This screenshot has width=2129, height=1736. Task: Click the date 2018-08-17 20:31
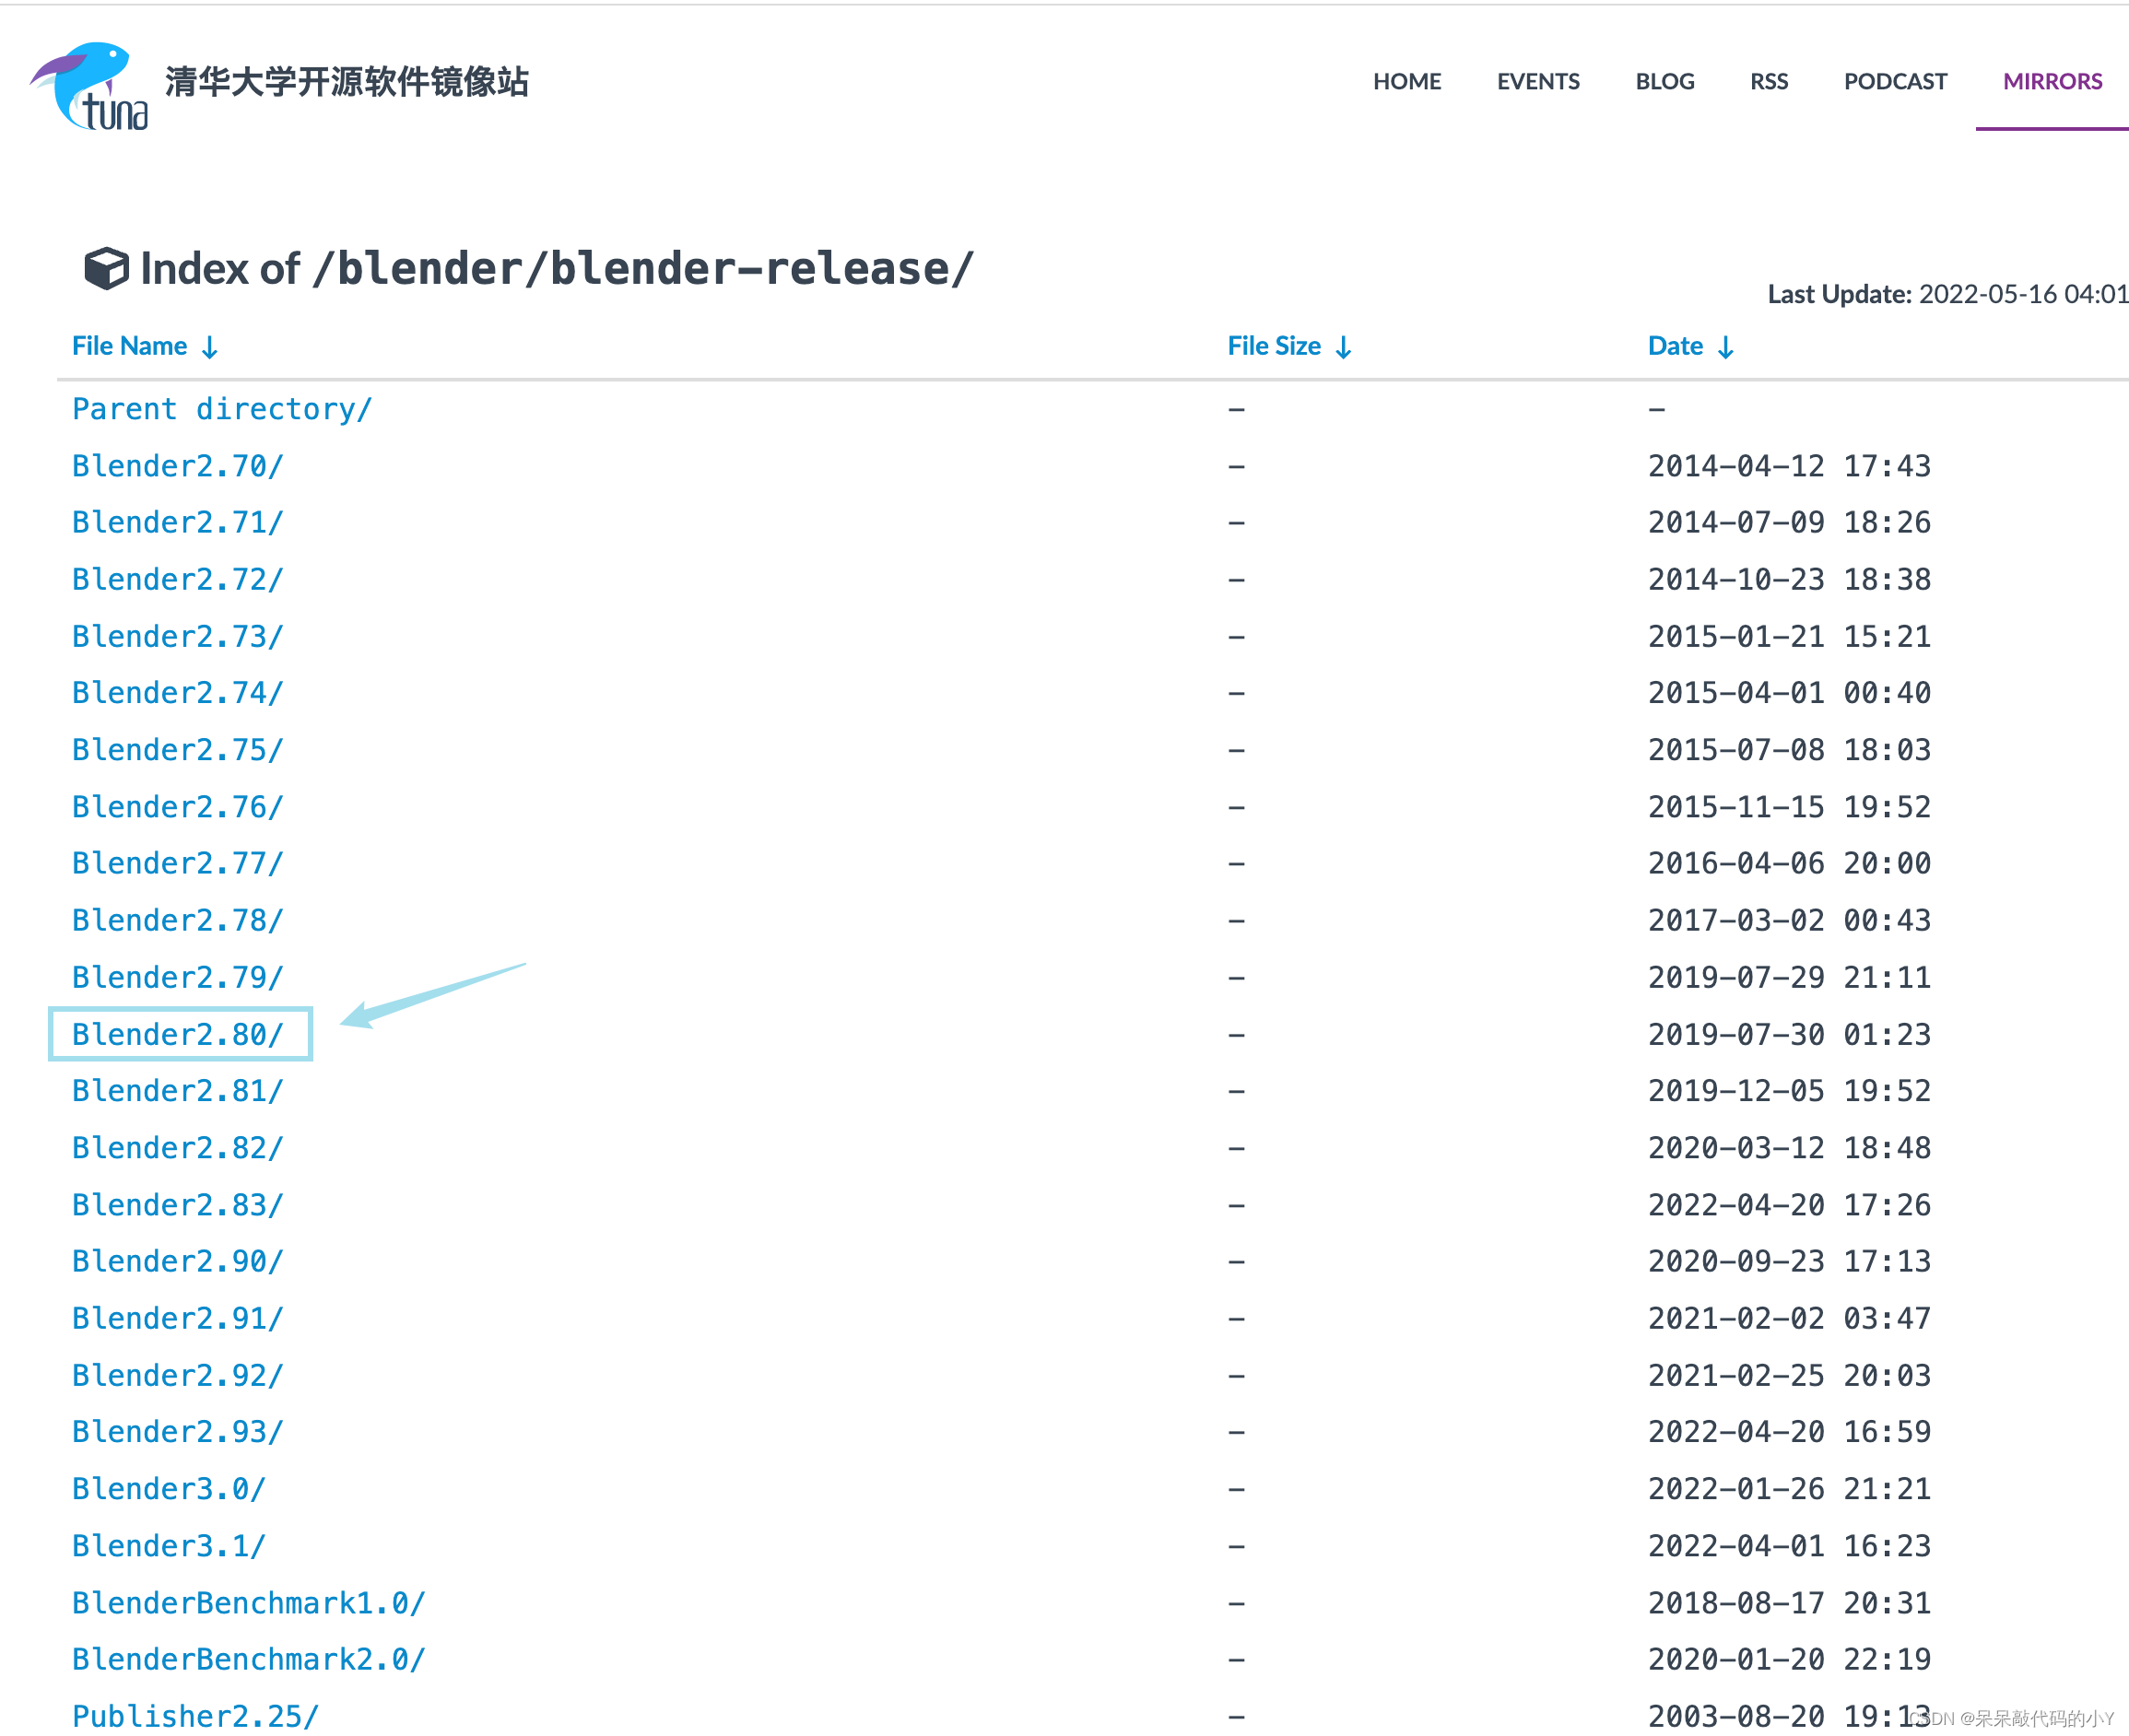[1789, 1602]
